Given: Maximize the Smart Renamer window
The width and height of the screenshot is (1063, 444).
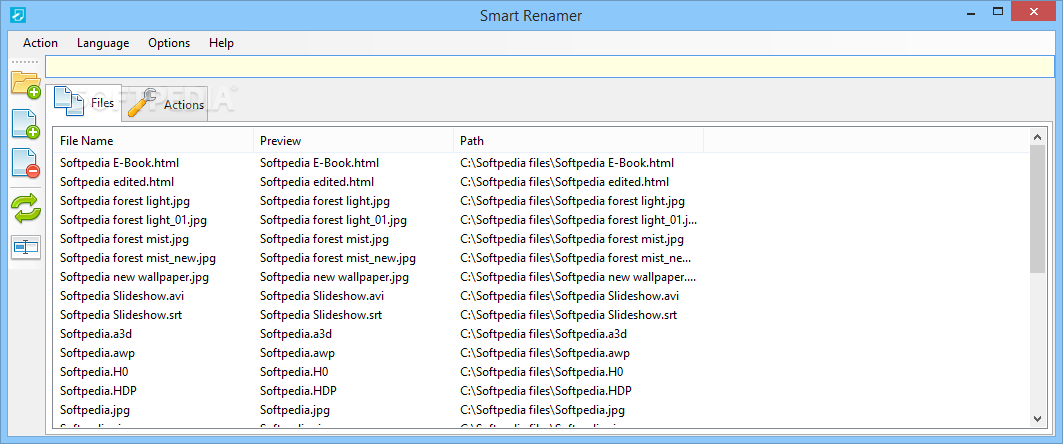Looking at the screenshot, I should 997,12.
